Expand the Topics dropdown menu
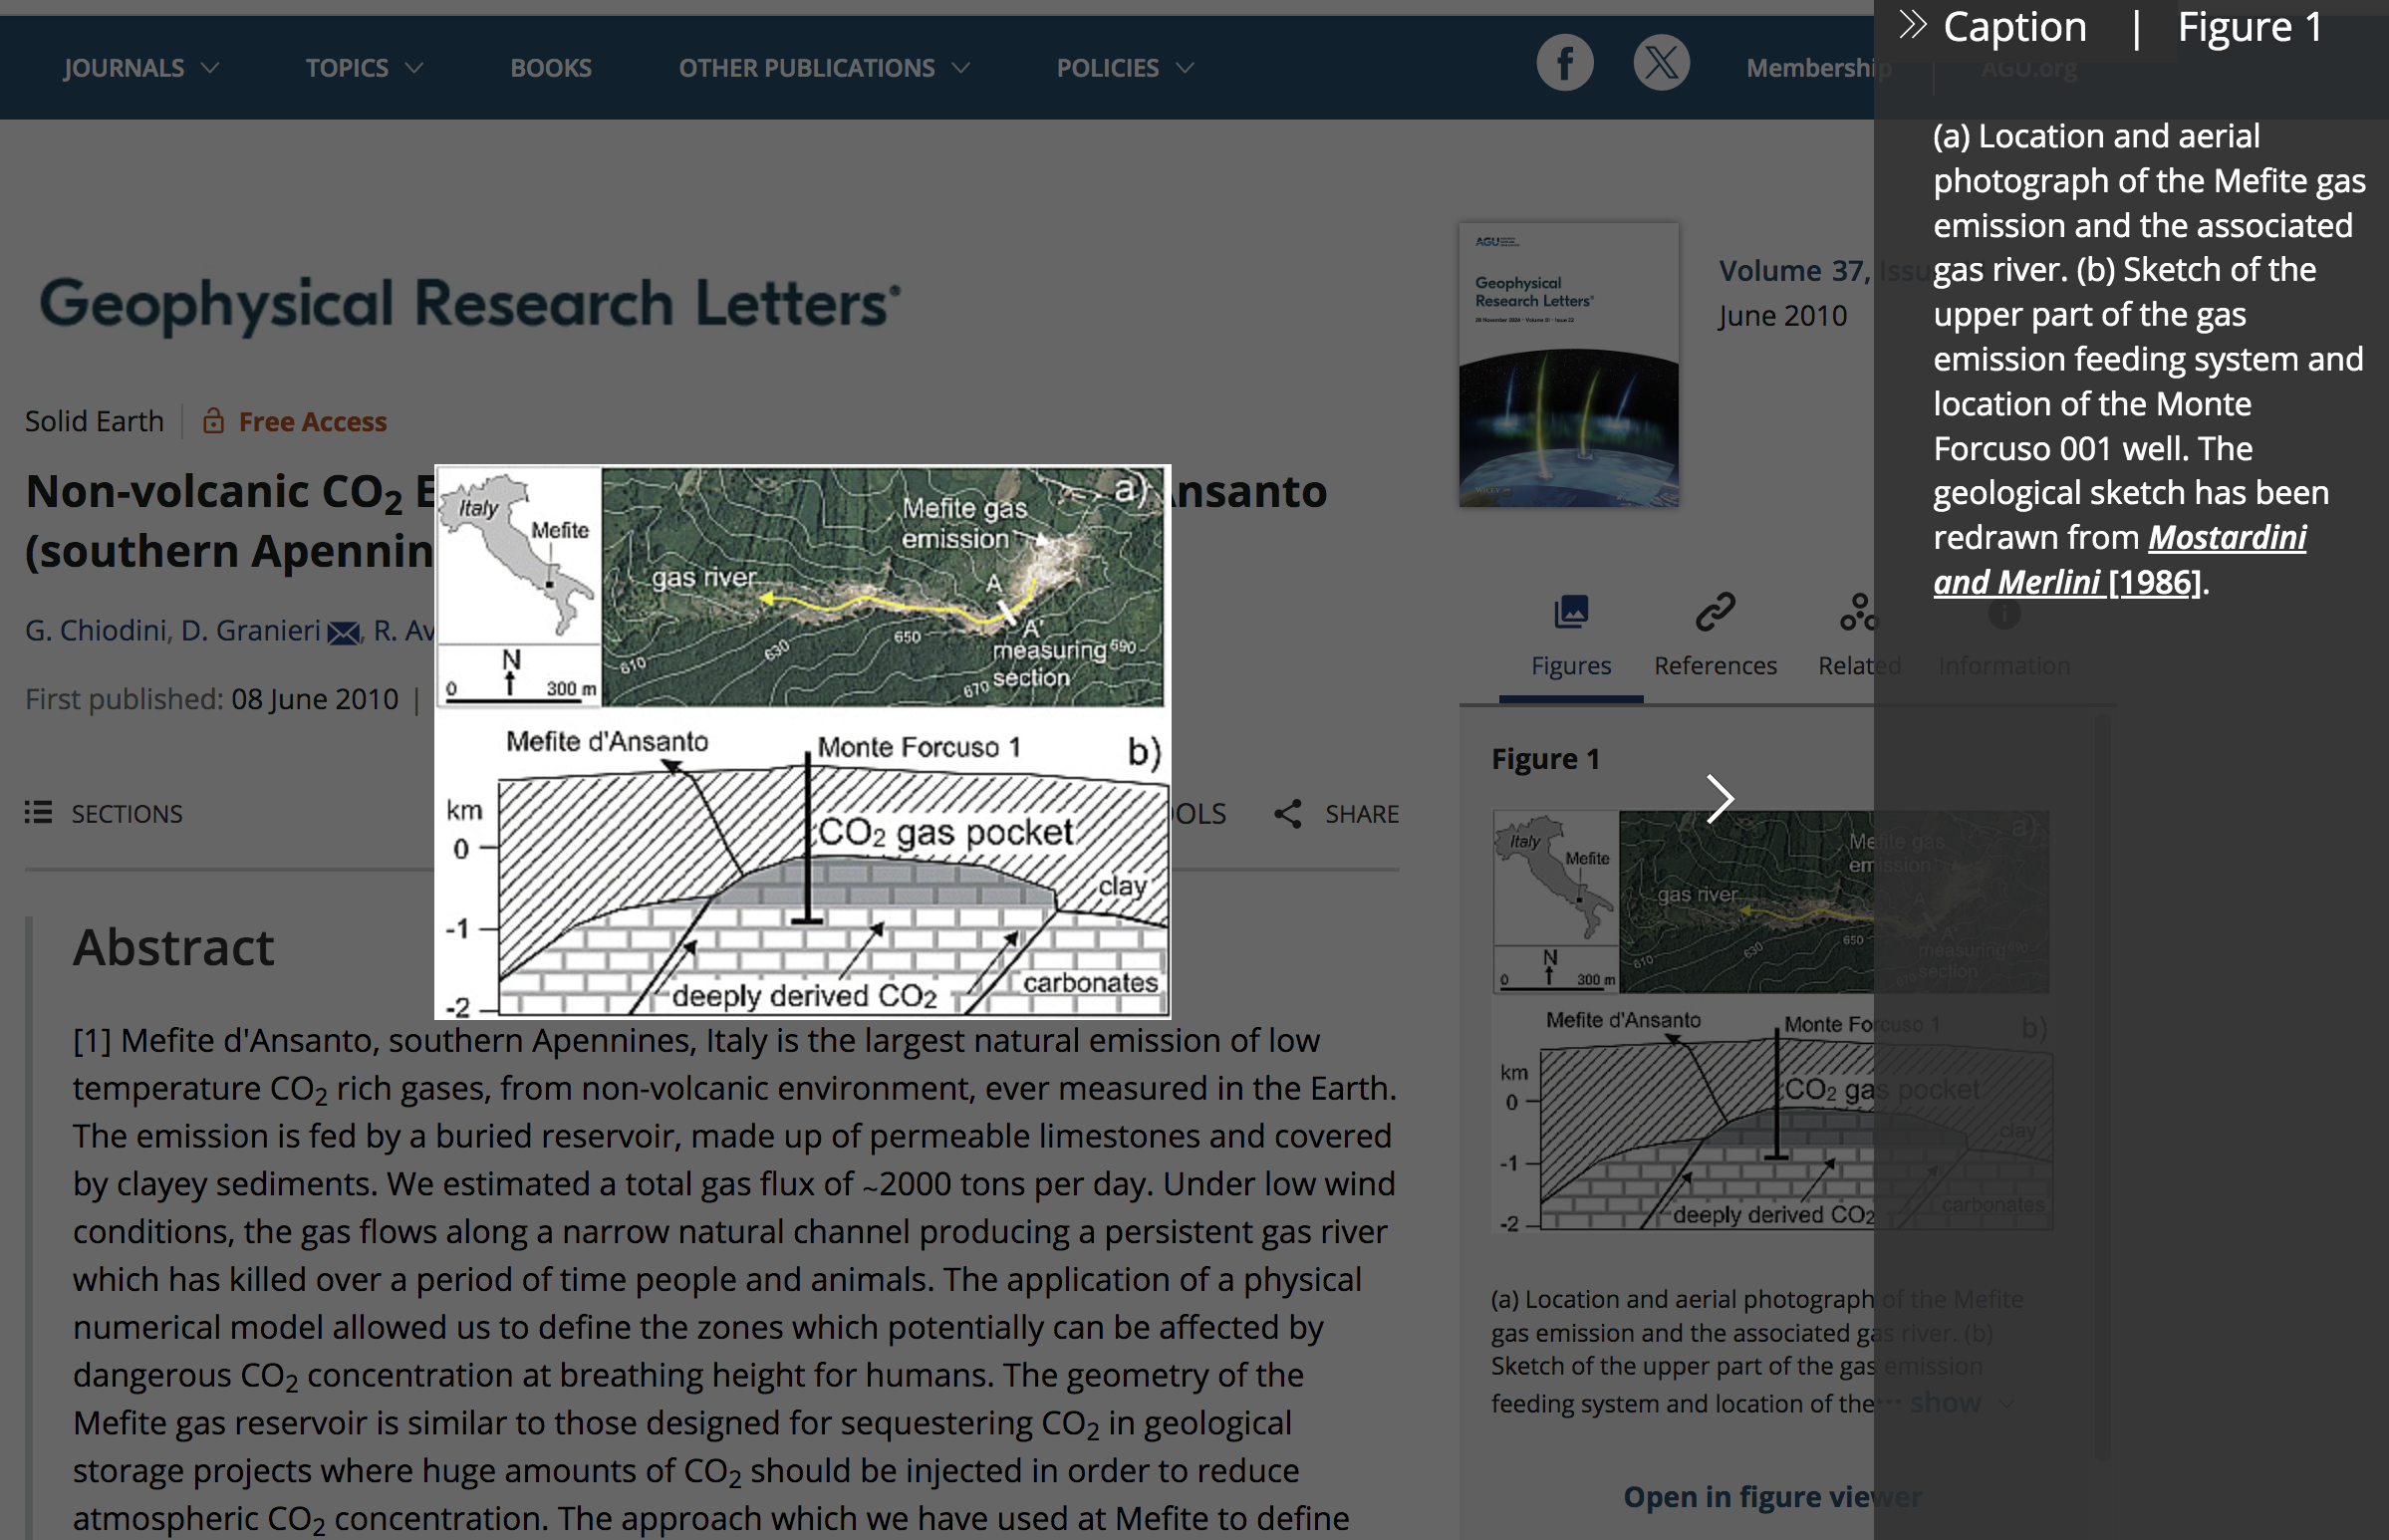The height and width of the screenshot is (1540, 2389). coord(364,68)
